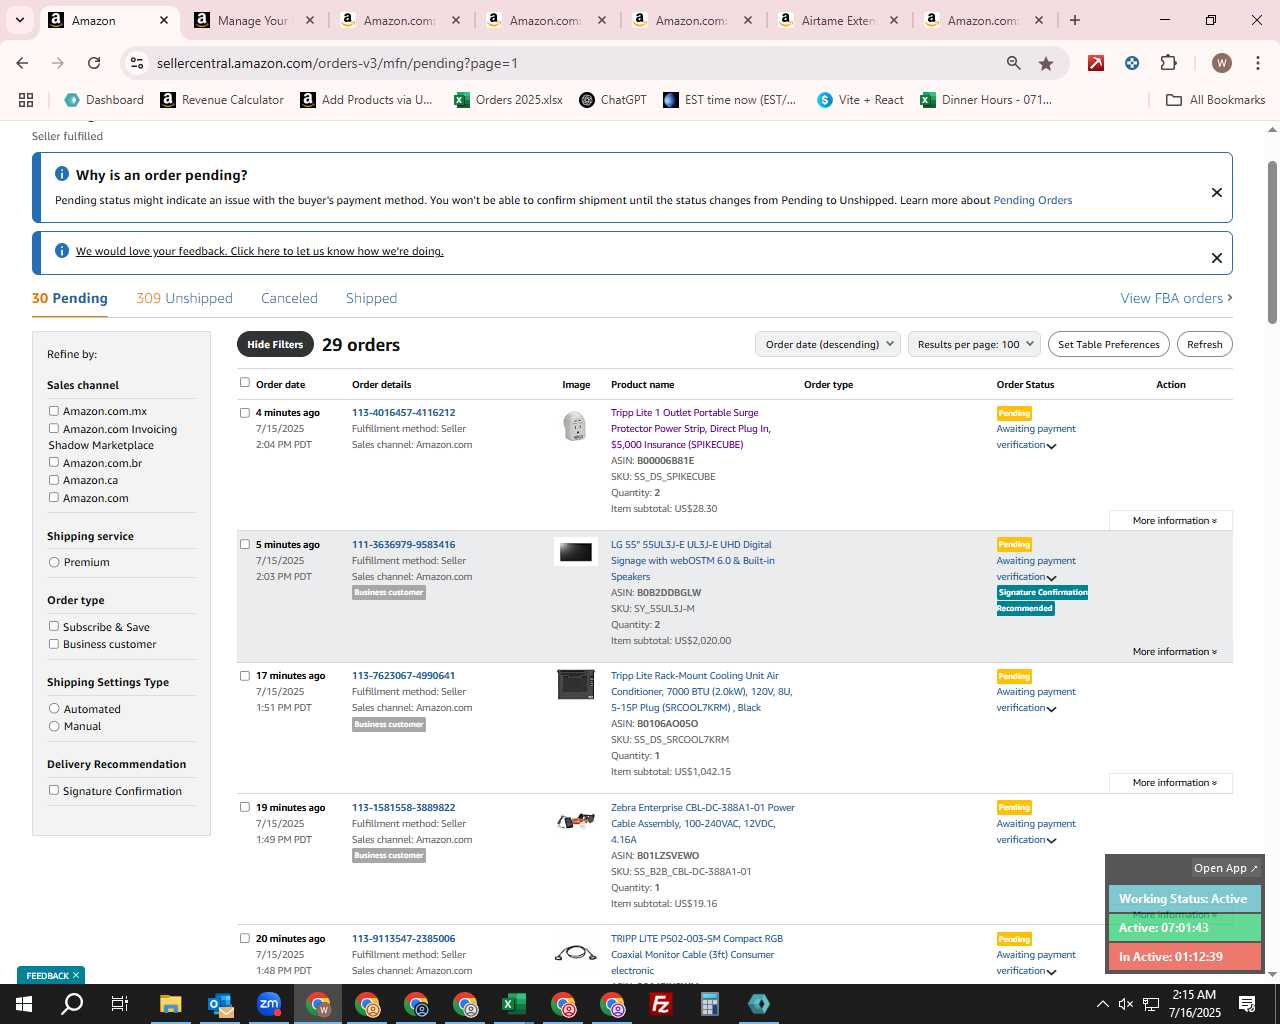View site information icon in address bar
Viewport: 1280px width, 1024px height.
point(138,63)
